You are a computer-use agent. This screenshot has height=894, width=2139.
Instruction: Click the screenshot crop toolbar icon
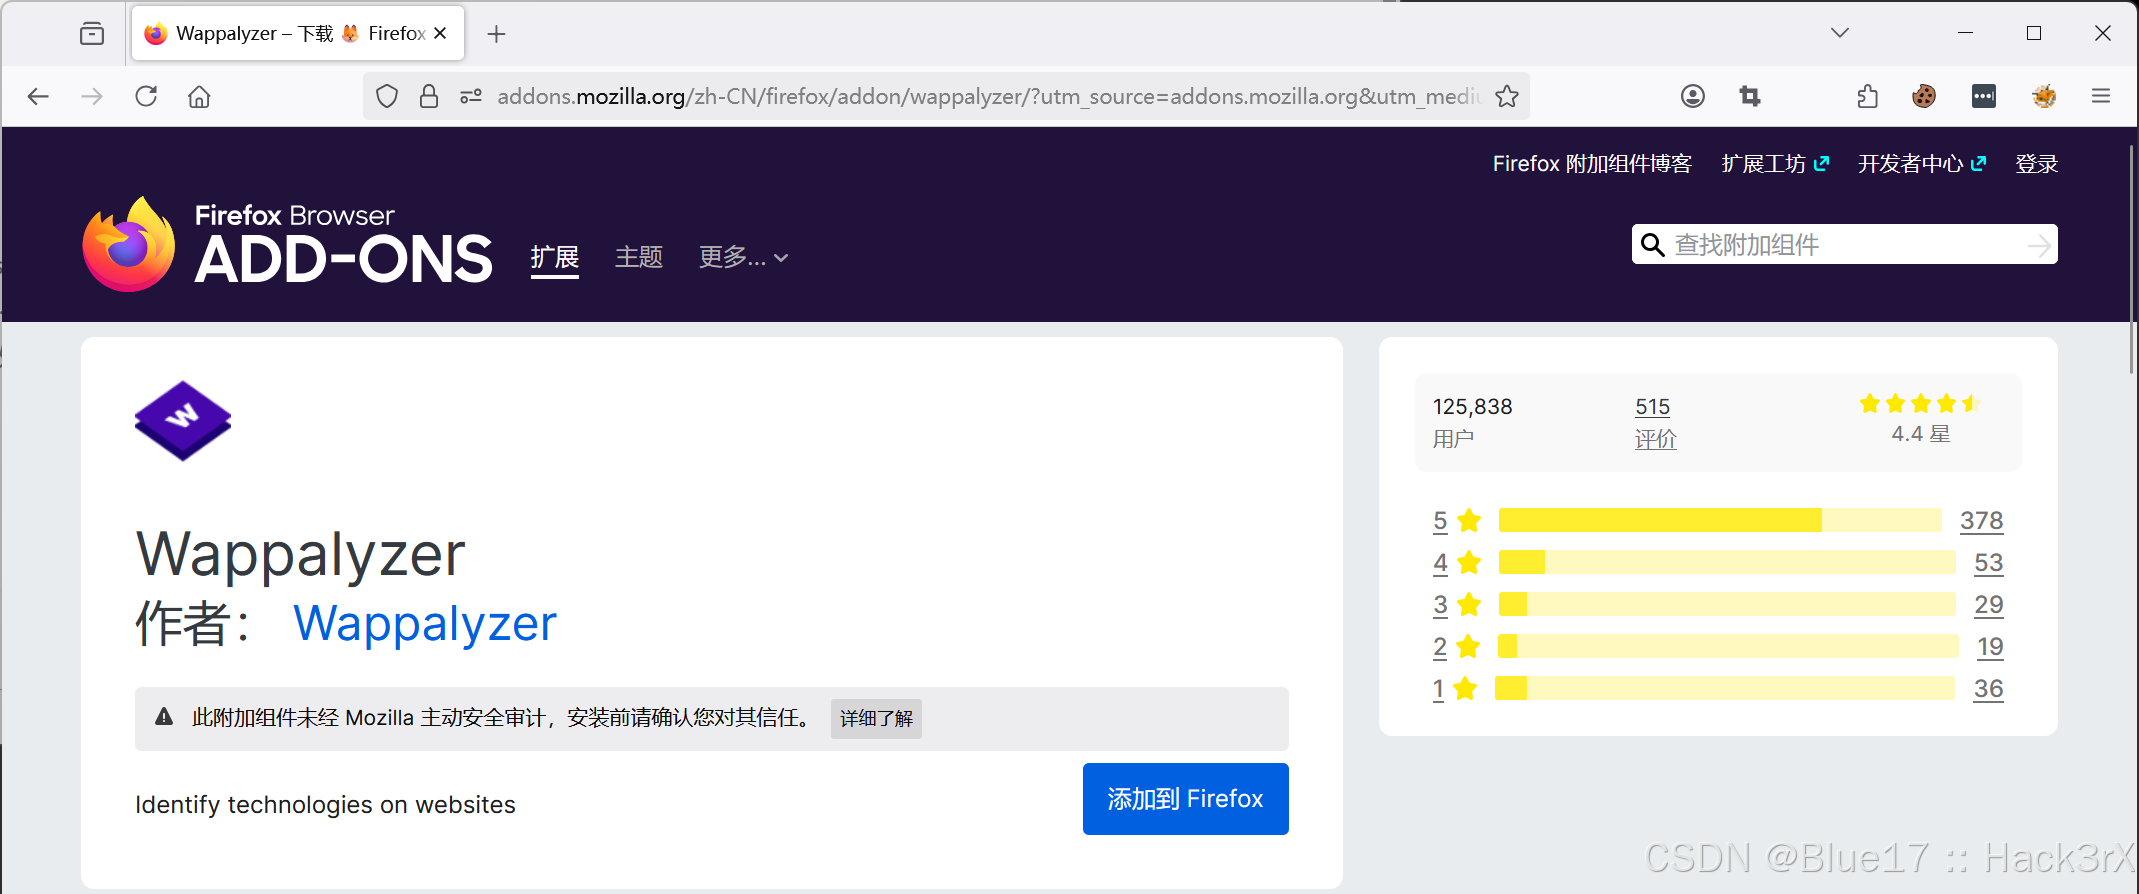coord(1750,96)
